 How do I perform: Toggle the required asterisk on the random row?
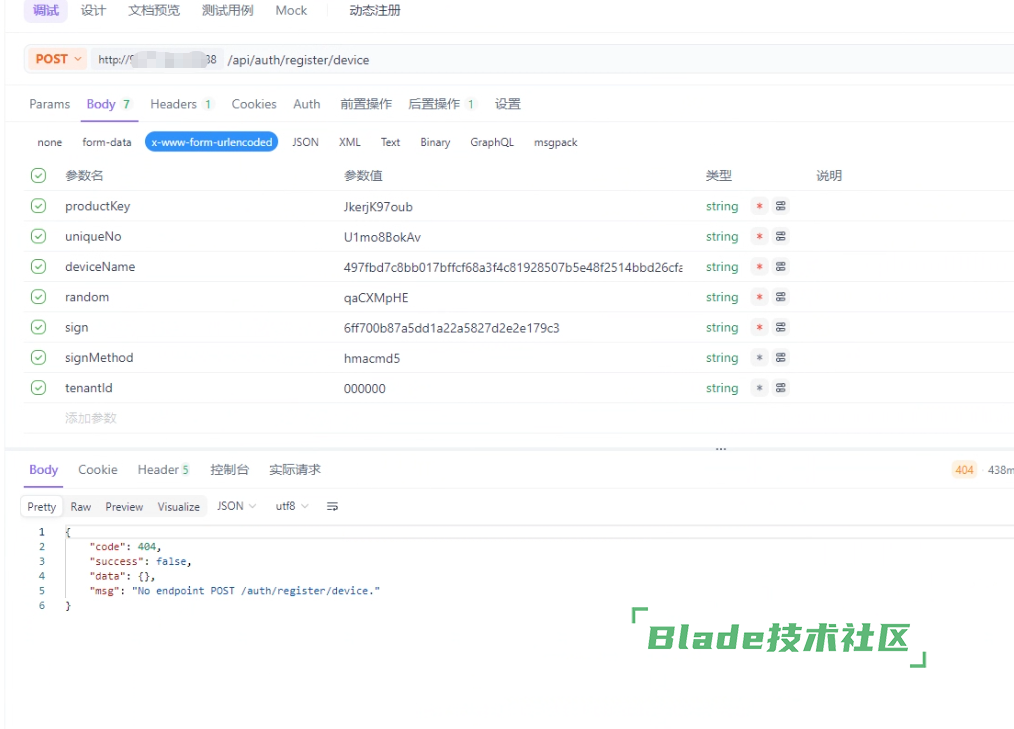pos(760,298)
